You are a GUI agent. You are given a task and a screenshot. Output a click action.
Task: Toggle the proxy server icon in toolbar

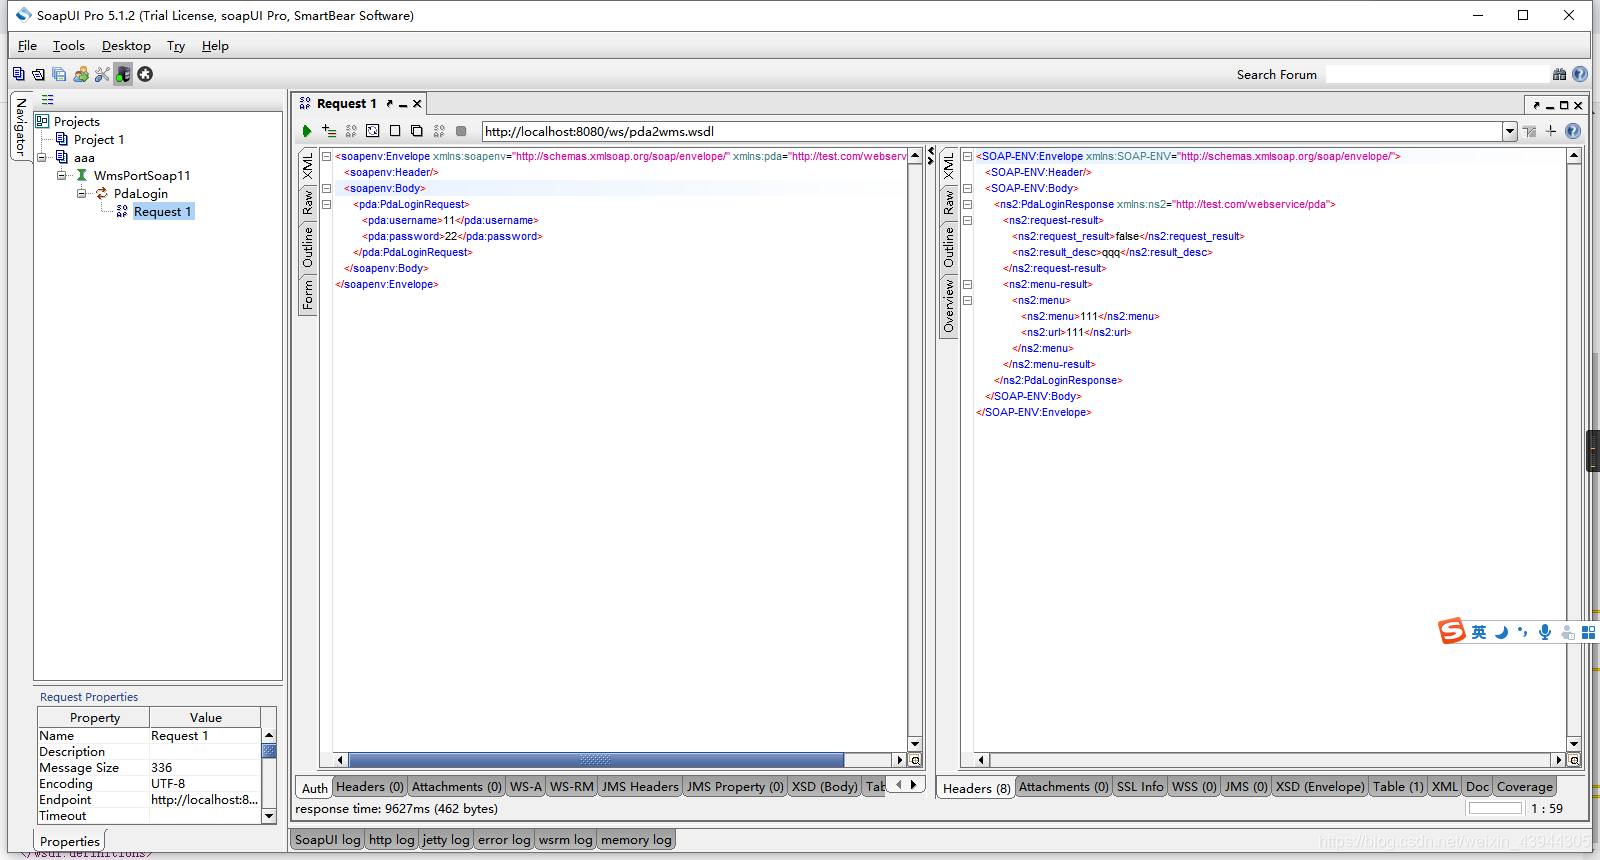click(x=123, y=74)
